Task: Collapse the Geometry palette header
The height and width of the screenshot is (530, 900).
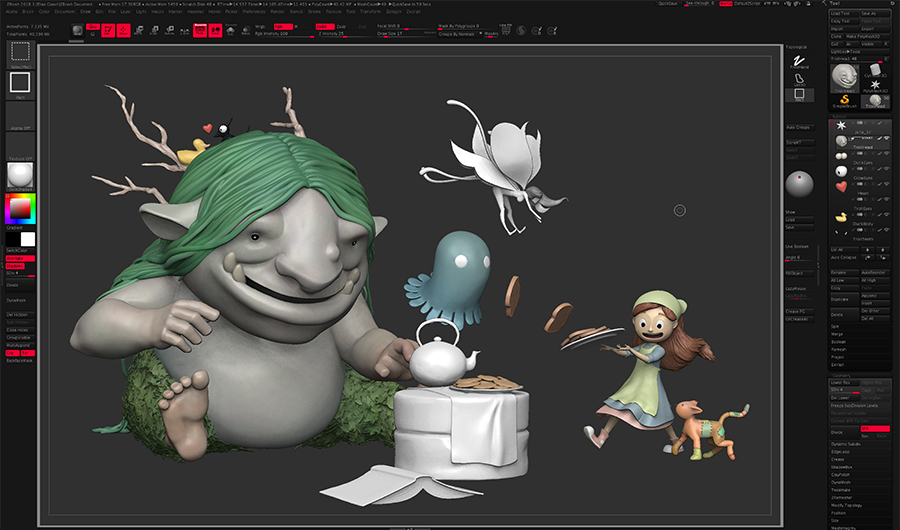Action: tap(842, 376)
